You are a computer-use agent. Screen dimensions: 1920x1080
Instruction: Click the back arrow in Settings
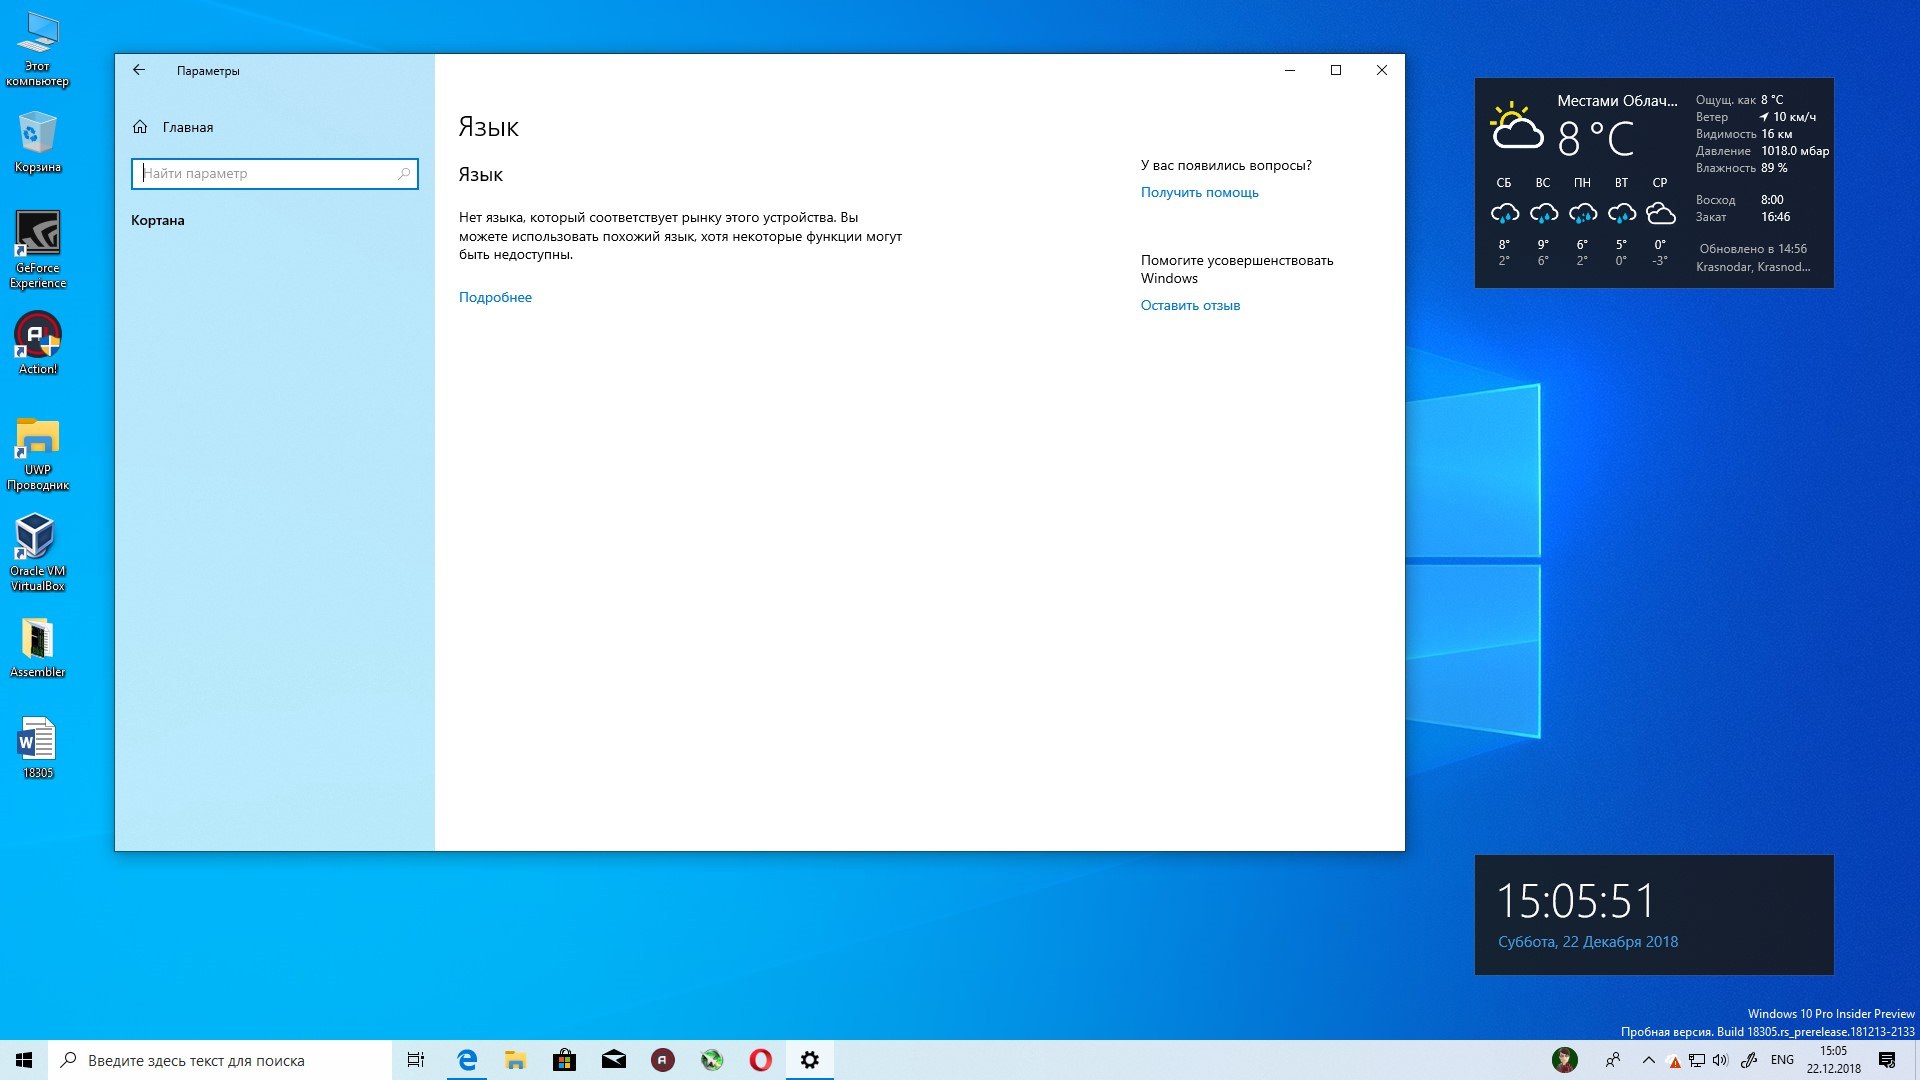point(139,70)
